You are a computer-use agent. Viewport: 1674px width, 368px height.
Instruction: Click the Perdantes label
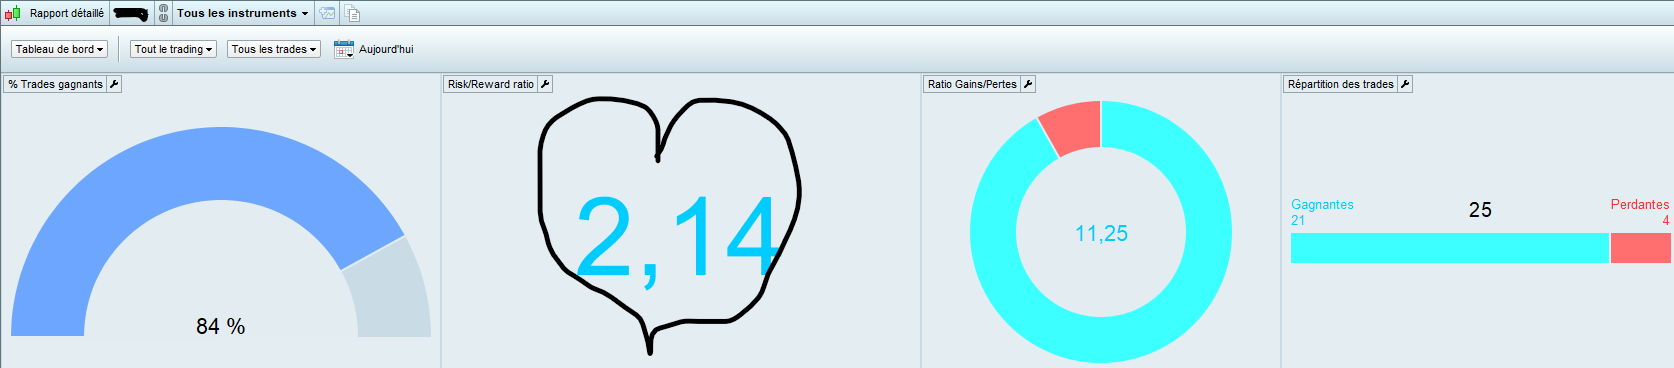click(1640, 204)
